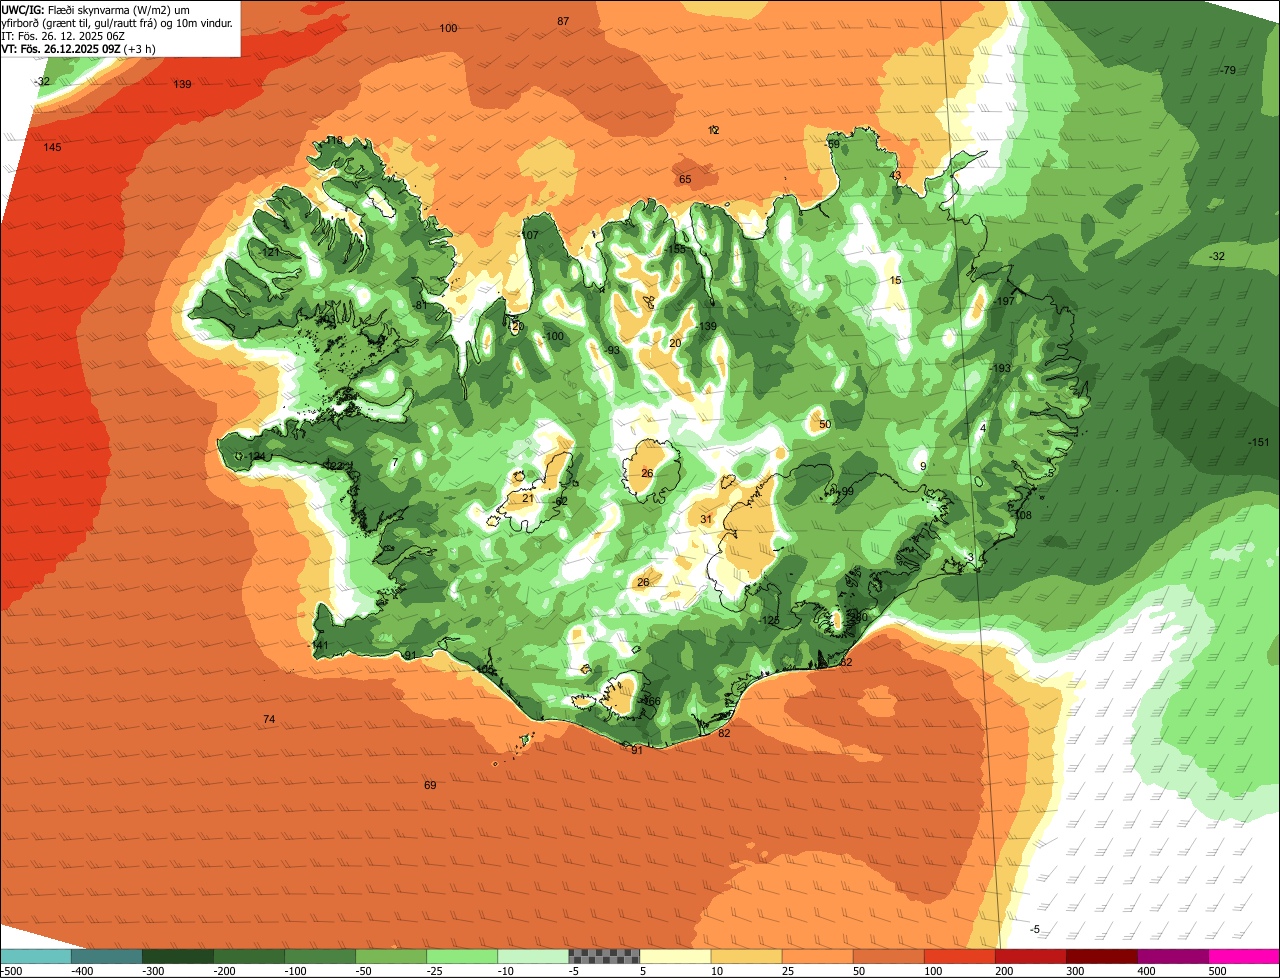Image resolution: width=1280 pixels, height=978 pixels.
Task: Click the "VT: Fös. 26.12.2025 09Z (+3 h)" line
Action: pos(78,49)
